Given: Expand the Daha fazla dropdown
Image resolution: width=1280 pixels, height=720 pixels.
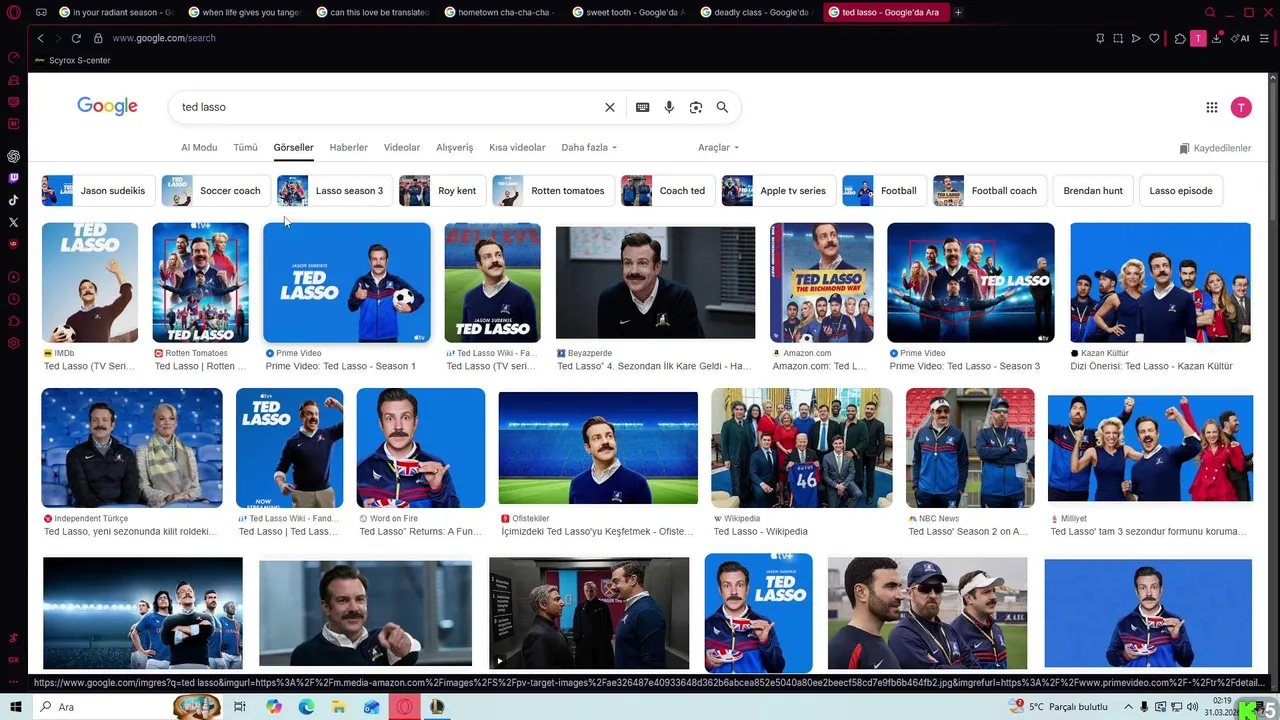Looking at the screenshot, I should [x=589, y=147].
